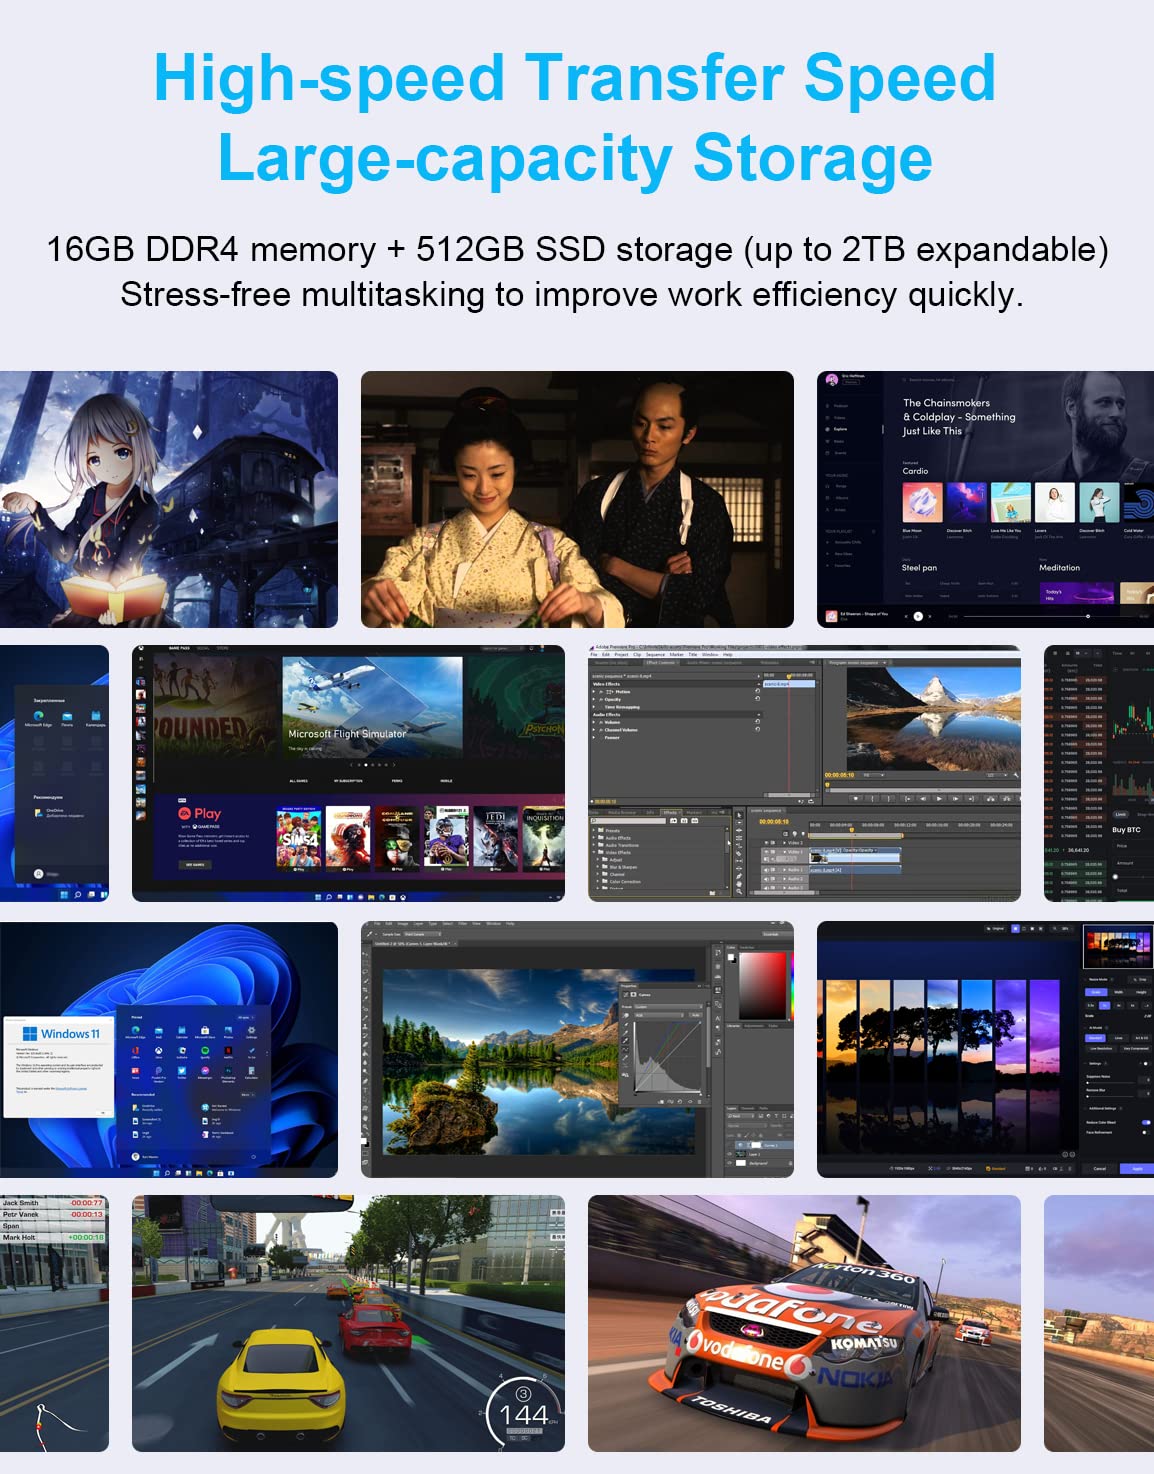
Task: Click the Microsoft Flight Simulator banner
Action: coord(372,707)
